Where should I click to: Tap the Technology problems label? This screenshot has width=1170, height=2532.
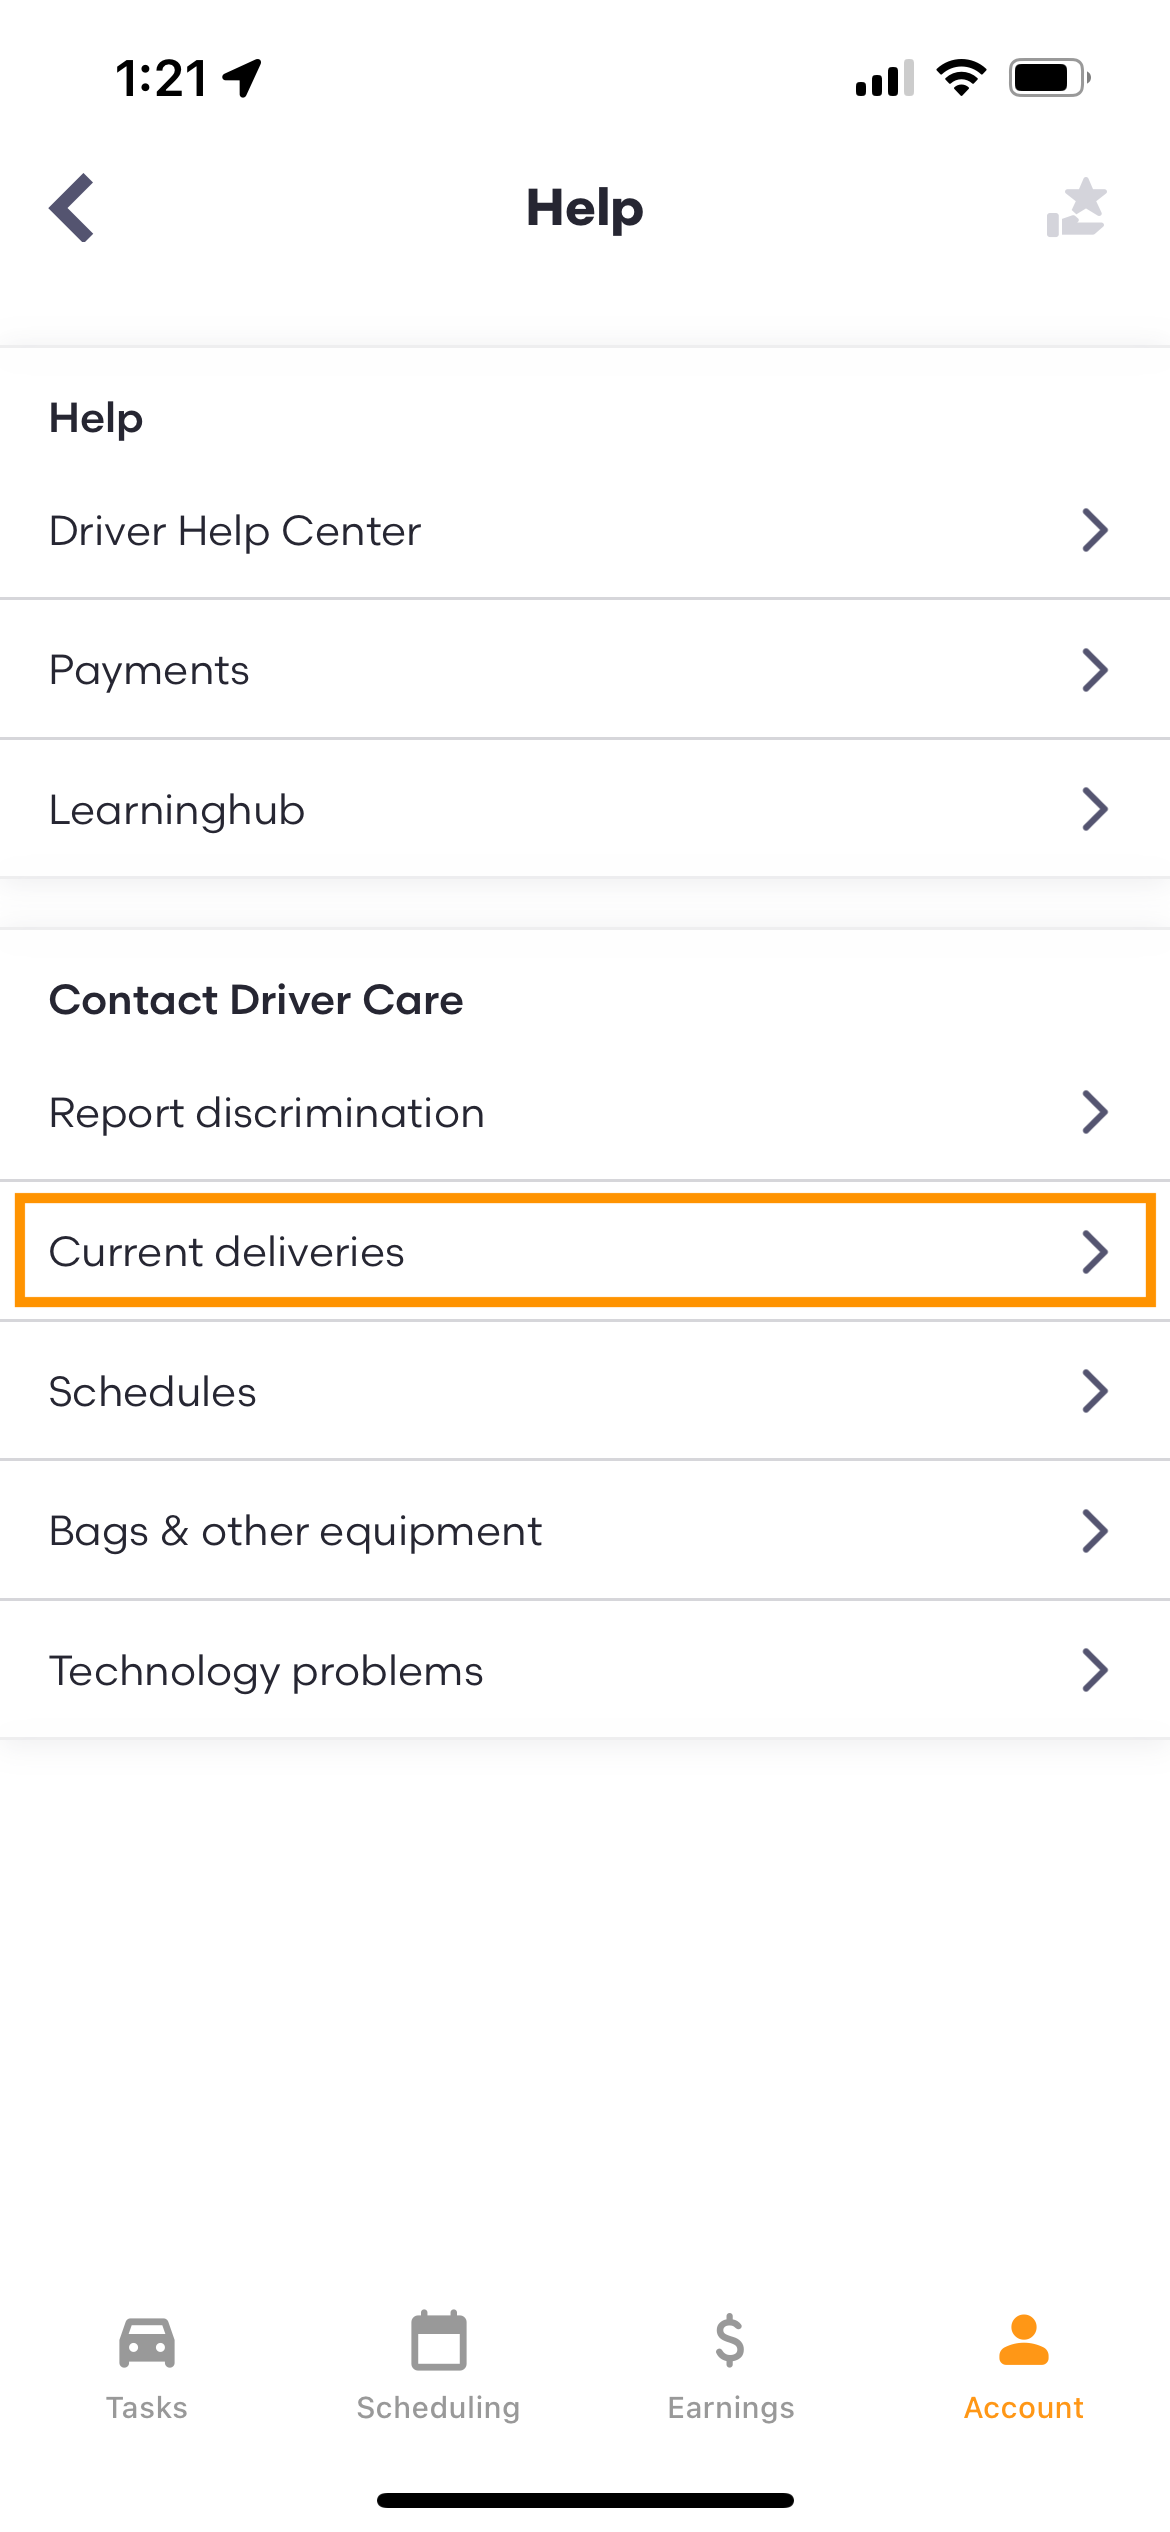pyautogui.click(x=266, y=1671)
